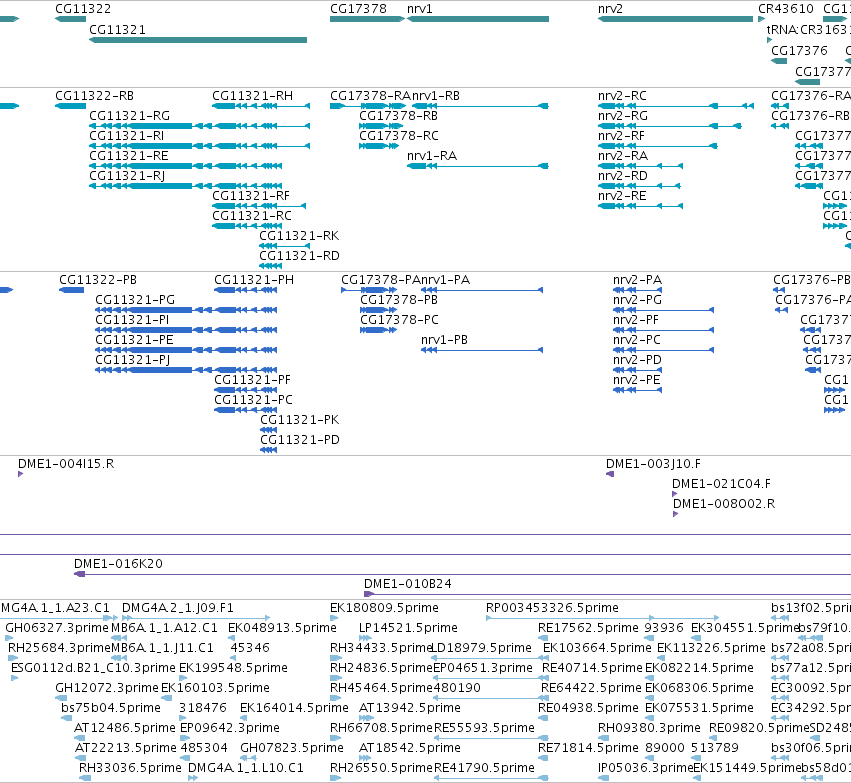The height and width of the screenshot is (783, 851).
Task: Click EST LP14521.5prime
Action: [x=408, y=628]
